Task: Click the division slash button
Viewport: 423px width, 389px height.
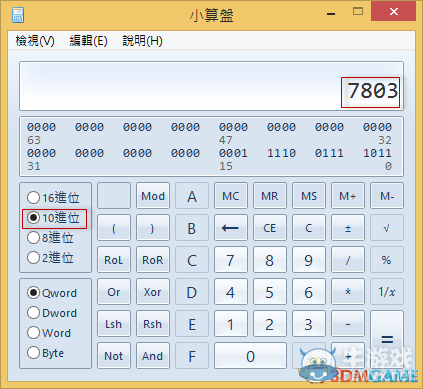Action: tap(348, 260)
